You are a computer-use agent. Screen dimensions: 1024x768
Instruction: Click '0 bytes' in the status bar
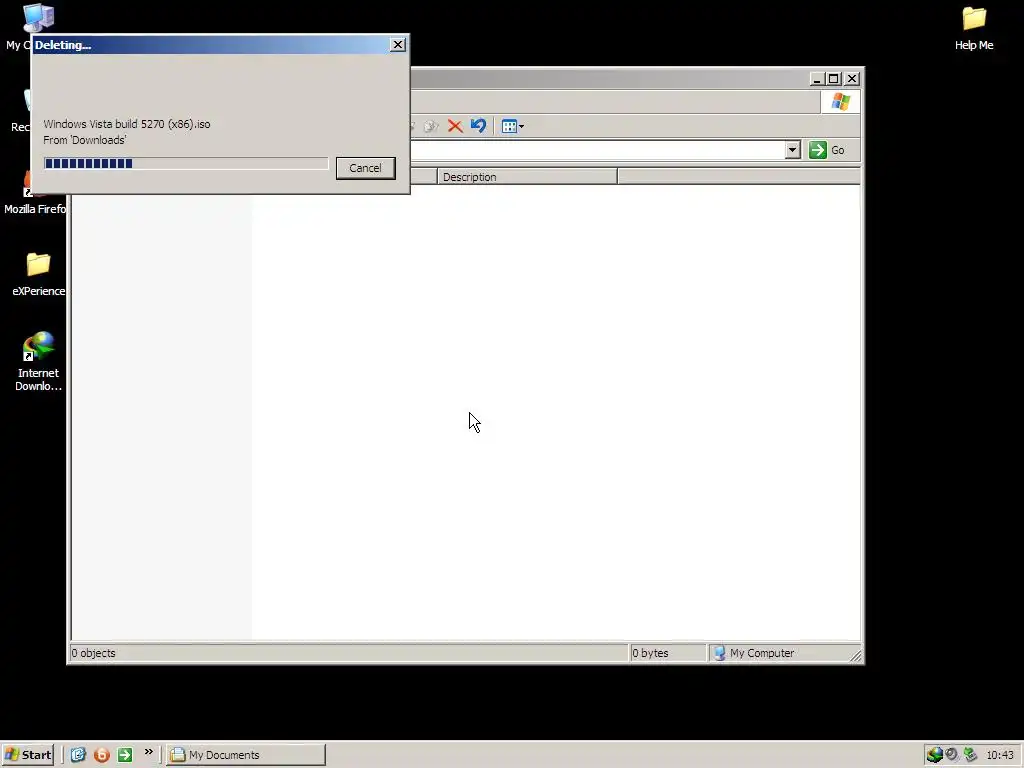(x=650, y=653)
